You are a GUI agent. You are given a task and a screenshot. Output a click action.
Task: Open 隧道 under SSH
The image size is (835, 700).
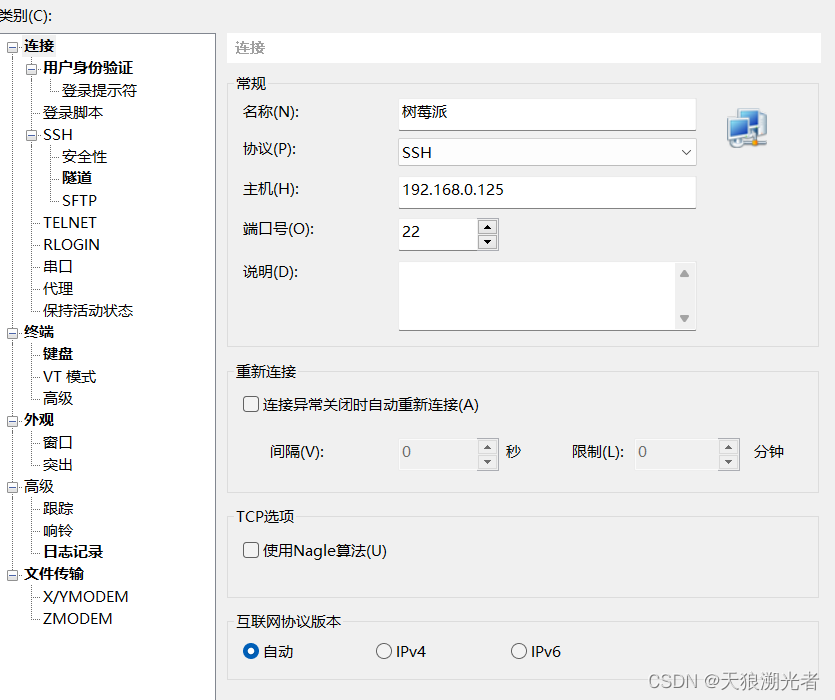[x=77, y=177]
